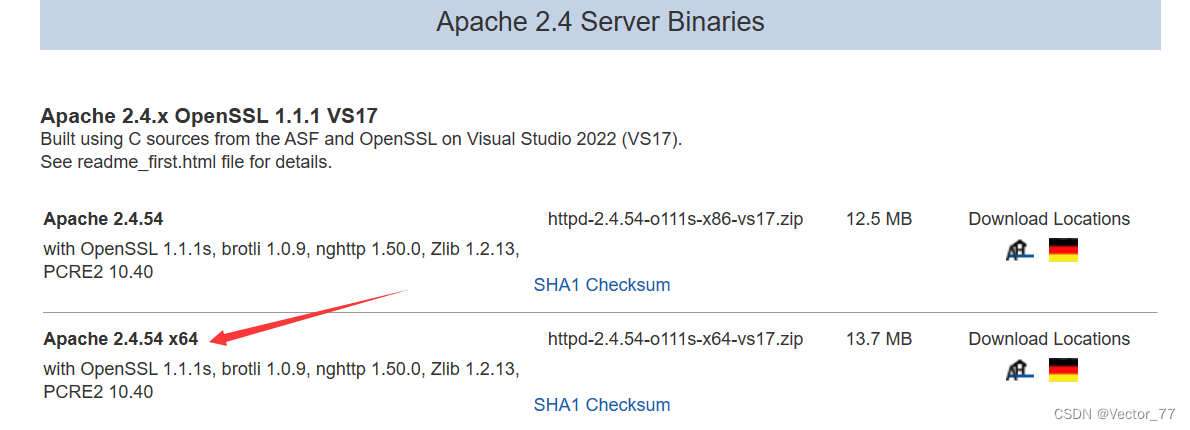Click Apache Lounge download icon for x86 zip
The width and height of the screenshot is (1190, 430).
pyautogui.click(x=1019, y=250)
